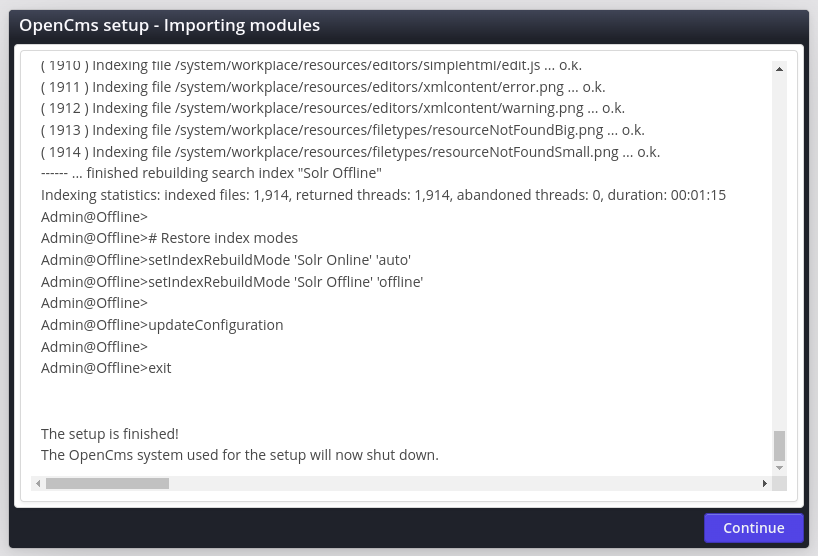818x556 pixels.
Task: Click the horizontal scrollbar track right of the thumb
Action: (460, 484)
